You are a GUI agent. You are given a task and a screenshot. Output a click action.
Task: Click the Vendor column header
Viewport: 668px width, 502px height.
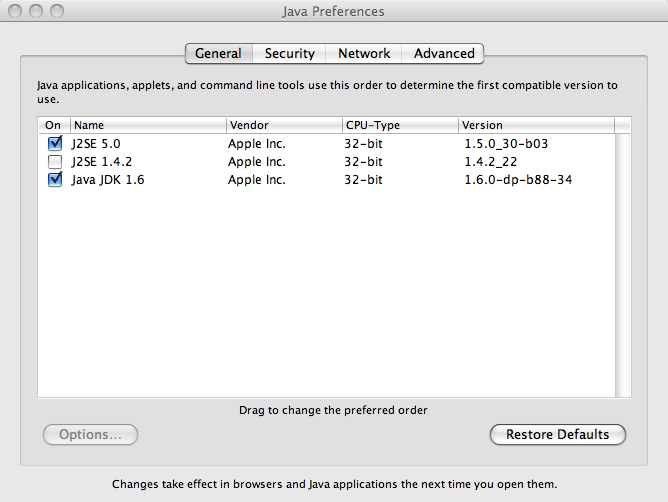[x=283, y=125]
